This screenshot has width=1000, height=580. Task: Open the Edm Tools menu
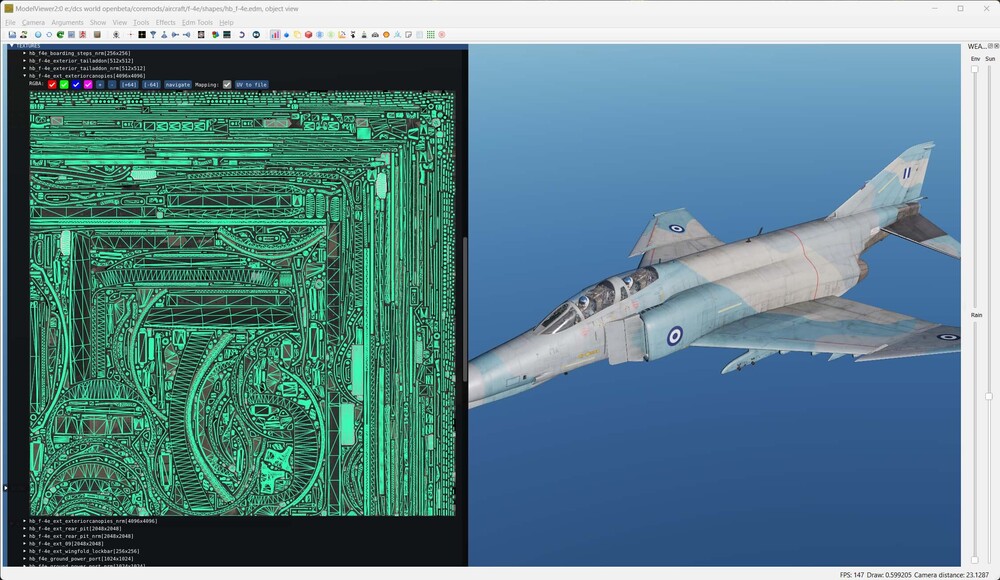point(197,22)
